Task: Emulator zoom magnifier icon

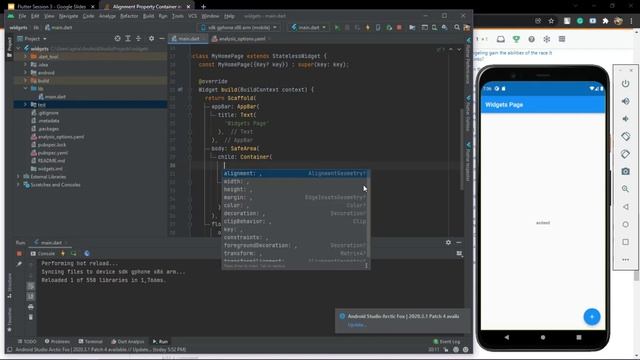Action: coord(625,189)
